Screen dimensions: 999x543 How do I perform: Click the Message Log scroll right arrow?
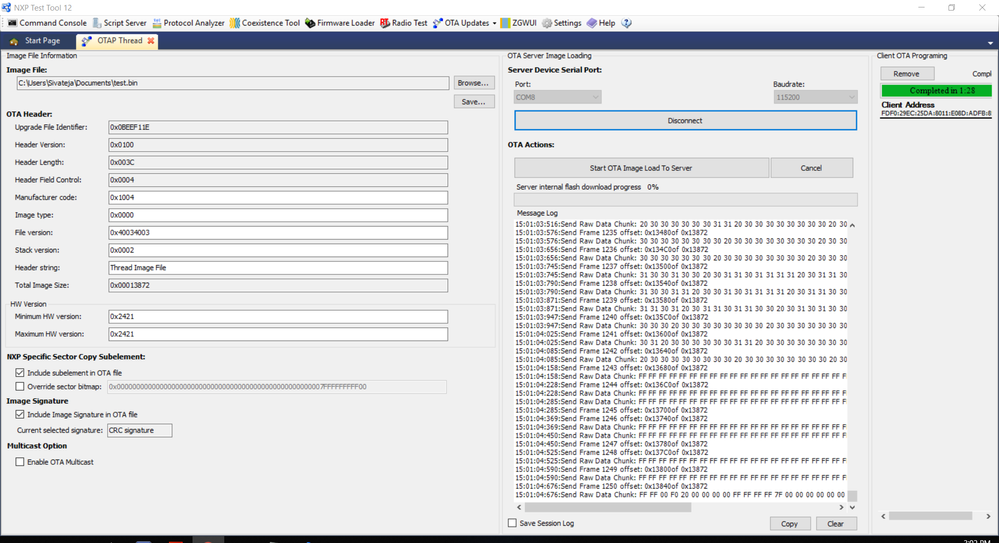tap(841, 507)
